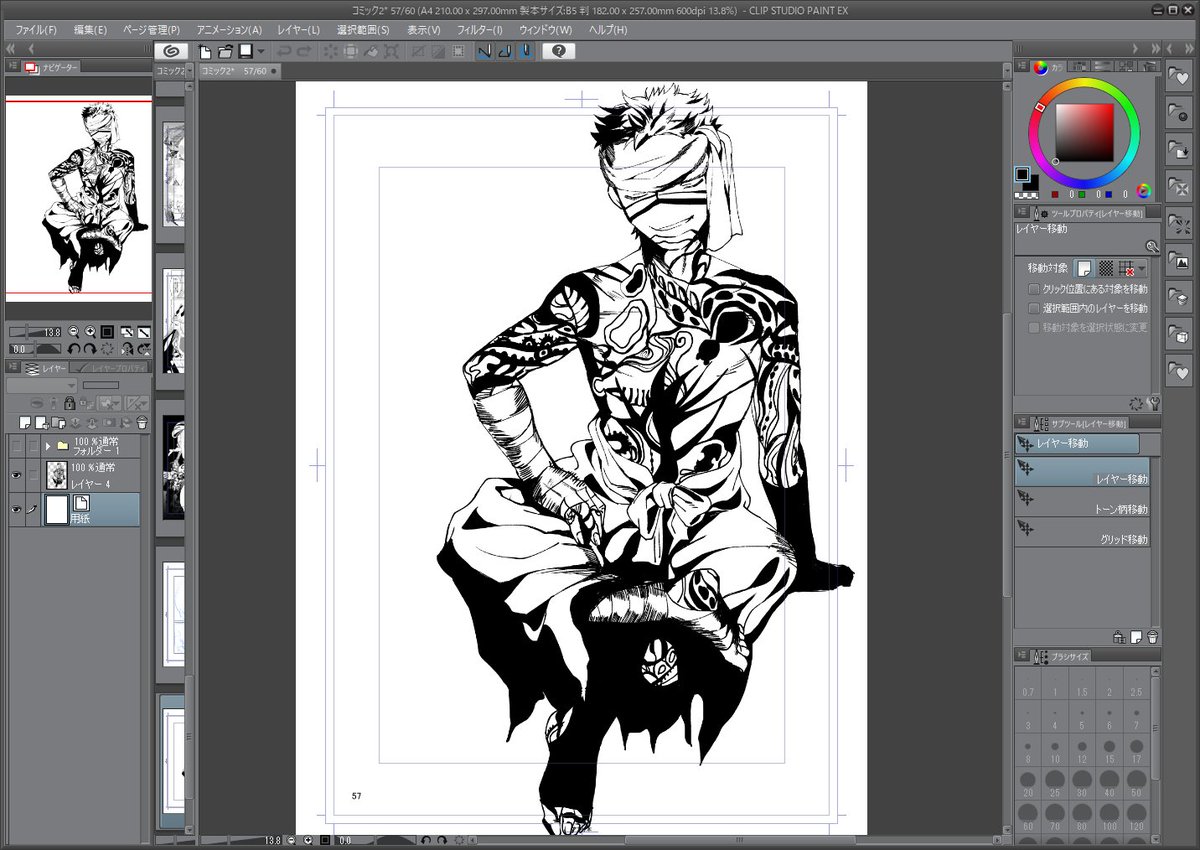Screen dimensions: 1200x850
Task: Open ページ管理(P) menu
Action: coord(151,30)
